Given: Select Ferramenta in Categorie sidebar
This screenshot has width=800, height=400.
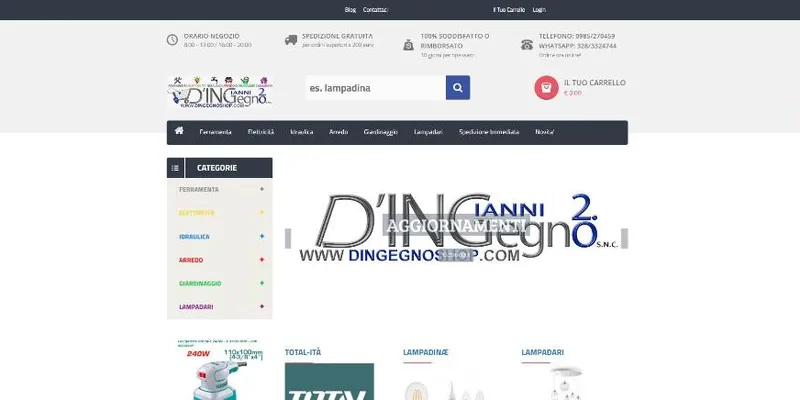Looking at the screenshot, I should pyautogui.click(x=199, y=189).
